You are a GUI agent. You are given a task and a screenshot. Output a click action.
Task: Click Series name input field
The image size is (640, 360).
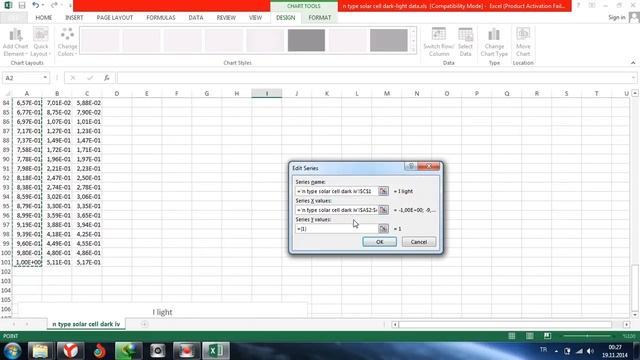coord(337,191)
